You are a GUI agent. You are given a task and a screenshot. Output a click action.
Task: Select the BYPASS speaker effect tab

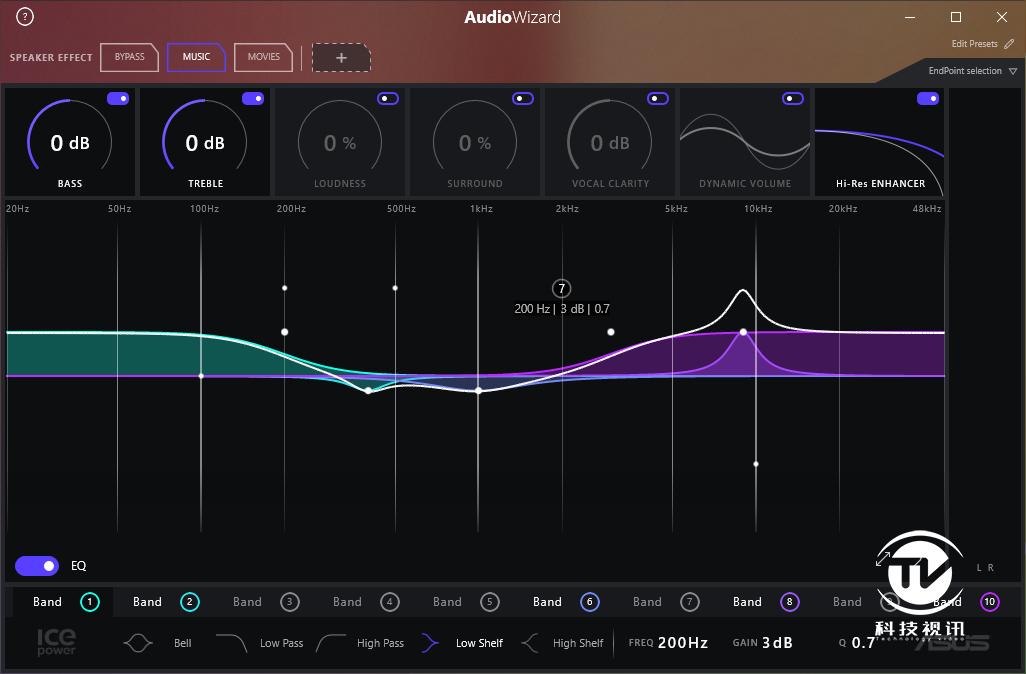[x=129, y=57]
